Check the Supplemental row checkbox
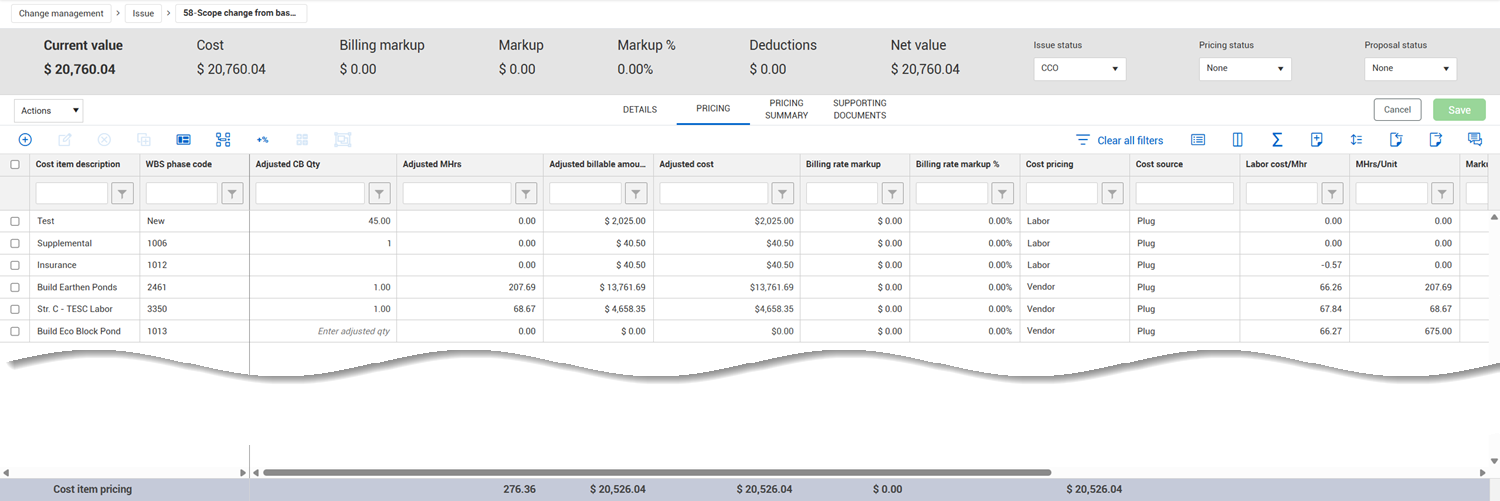The width and height of the screenshot is (1500, 501). [15, 244]
